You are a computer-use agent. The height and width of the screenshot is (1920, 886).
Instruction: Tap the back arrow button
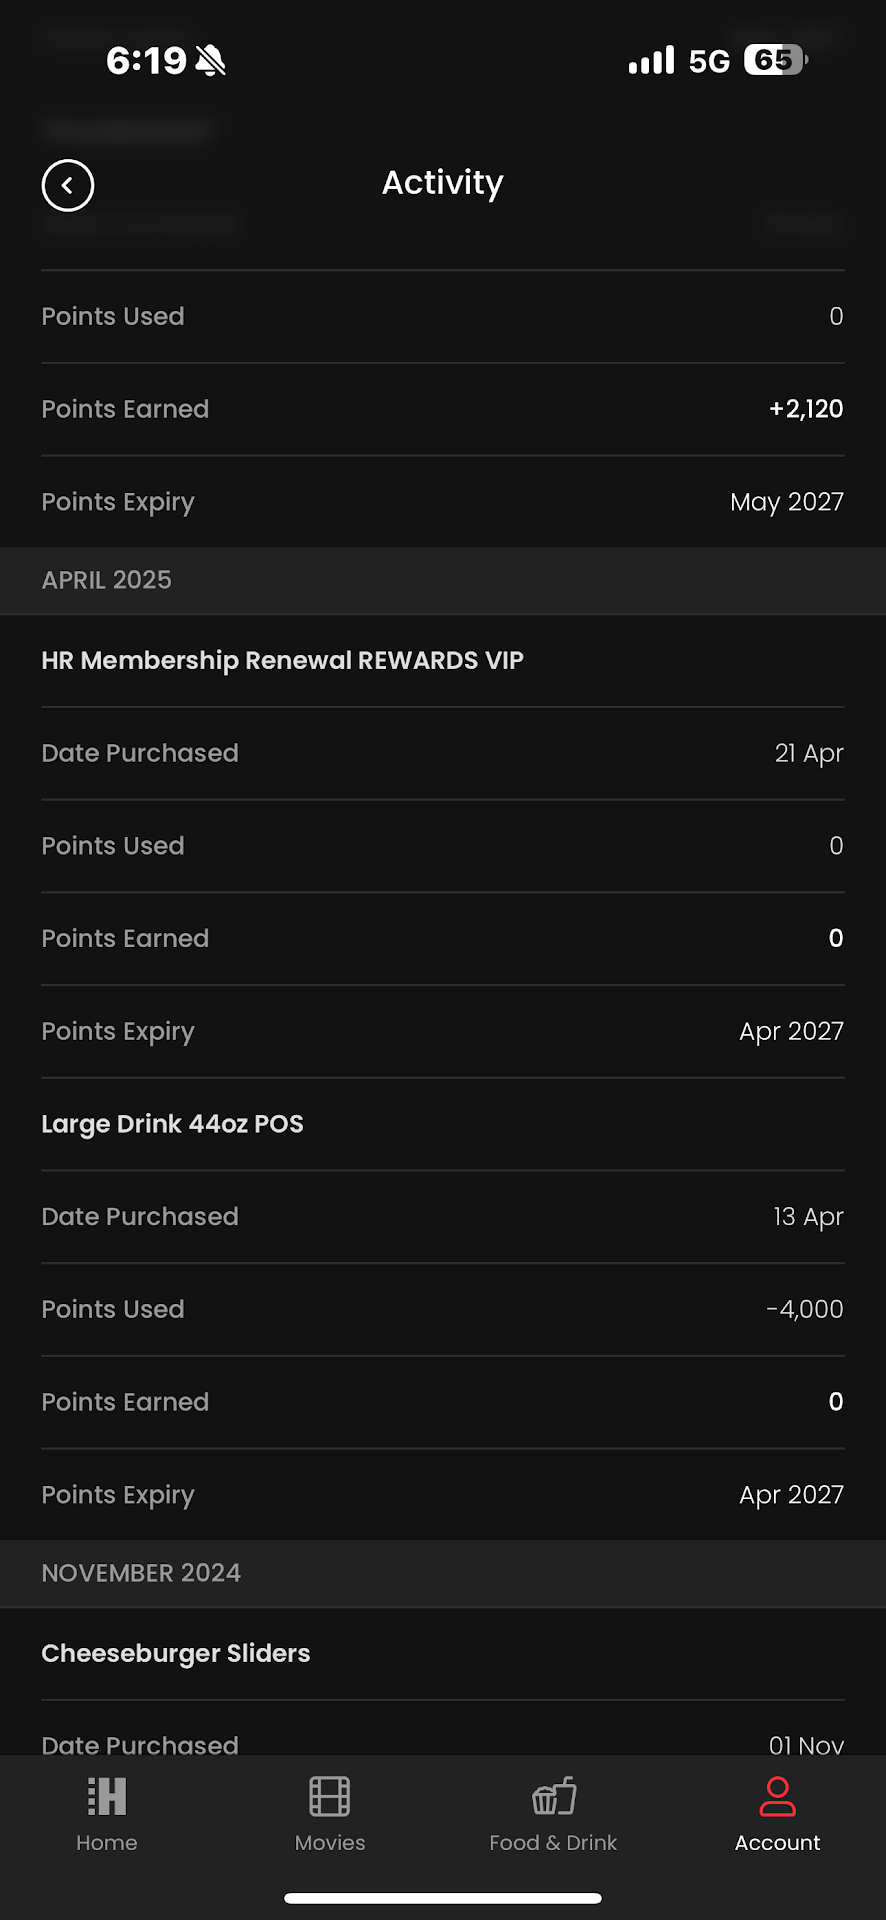(68, 186)
